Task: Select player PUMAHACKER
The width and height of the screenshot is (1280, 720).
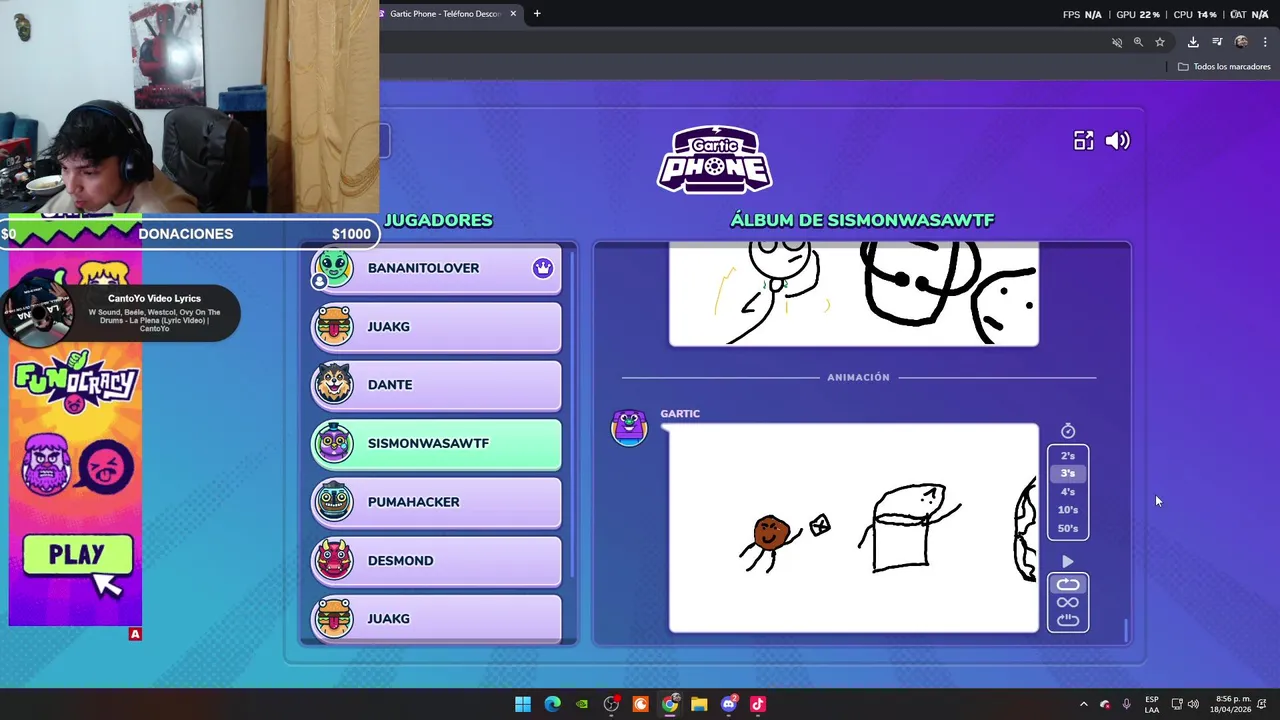Action: click(436, 502)
